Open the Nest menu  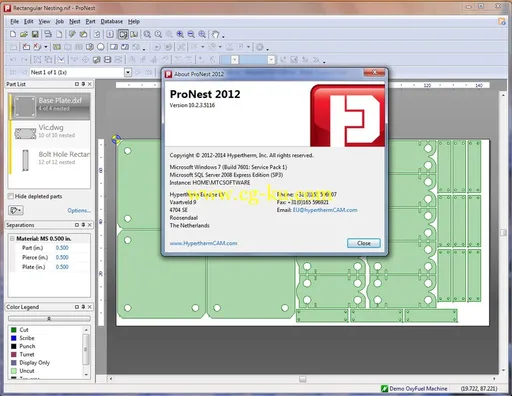point(75,22)
